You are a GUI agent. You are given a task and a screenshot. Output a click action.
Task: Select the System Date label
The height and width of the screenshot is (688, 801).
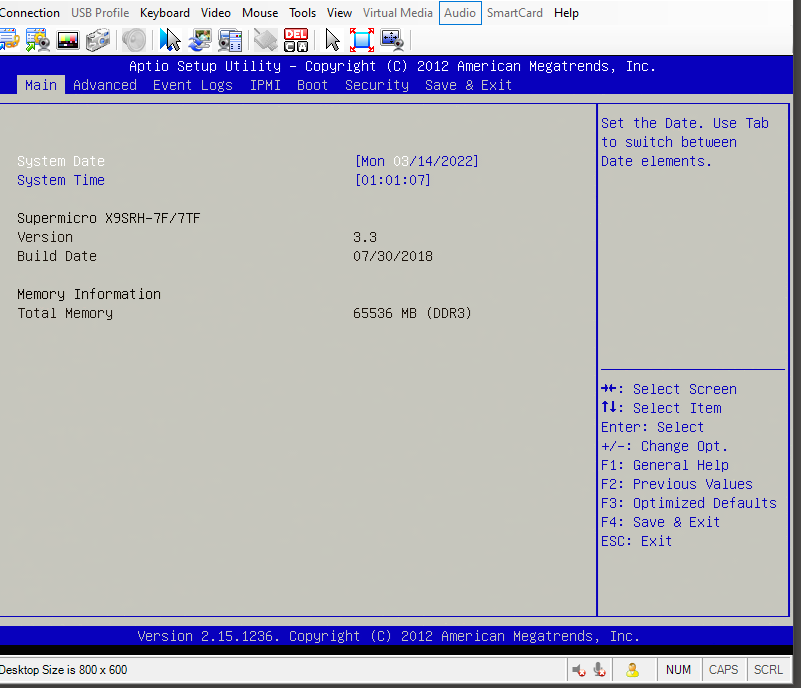click(x=61, y=161)
